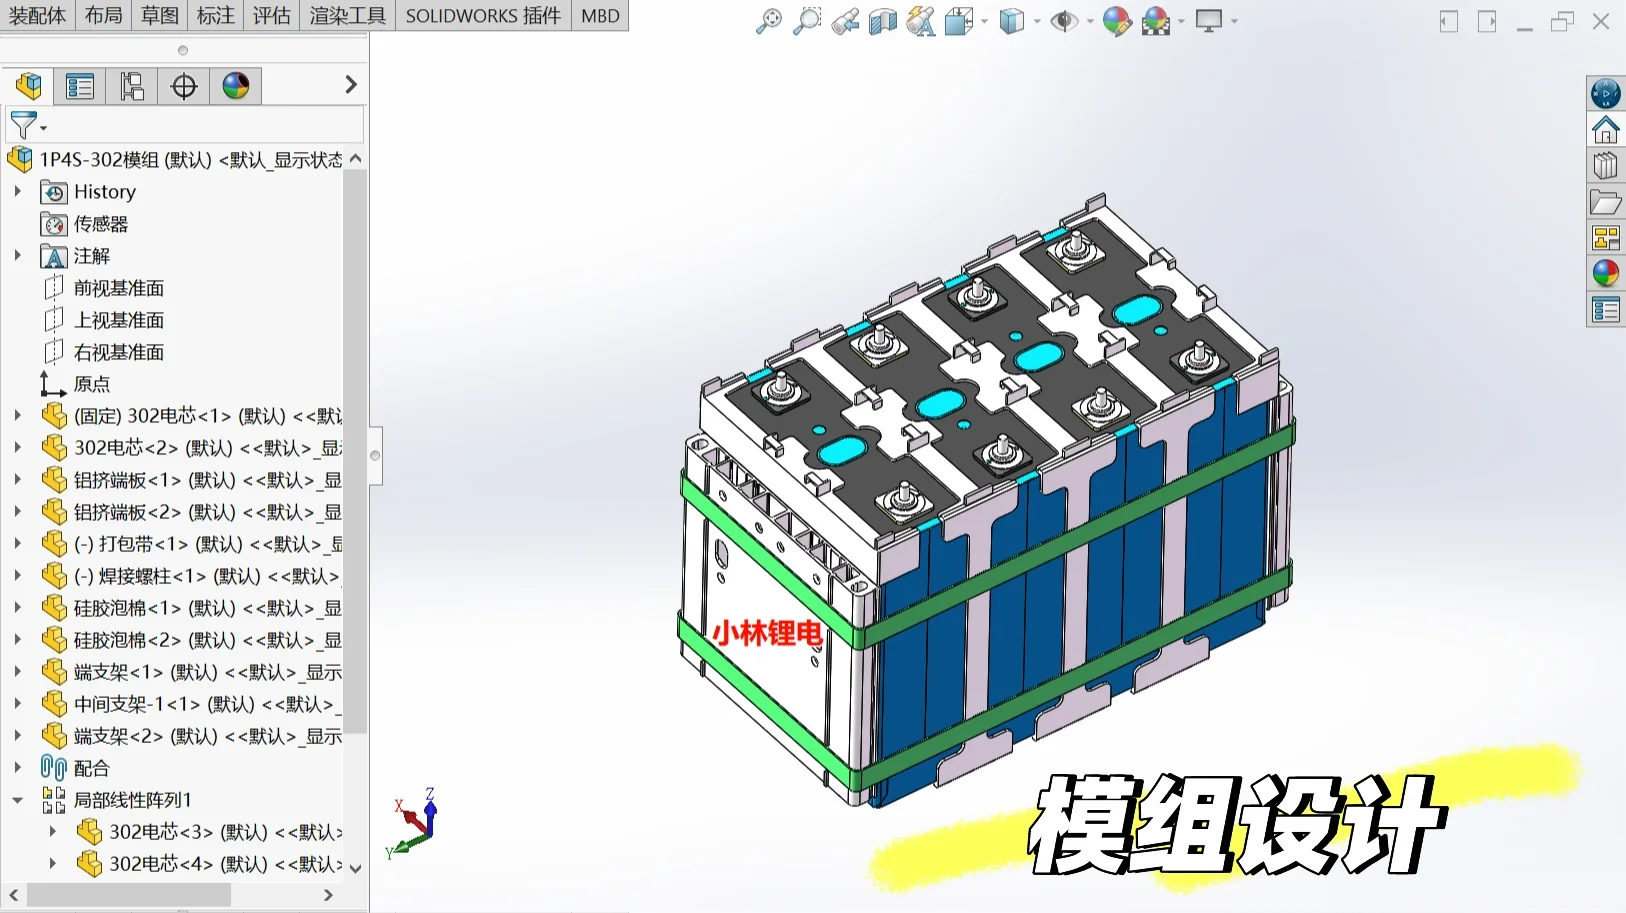Select the 前视基准面 plane
Screen dimensions: 1626x913
[x=103, y=287]
